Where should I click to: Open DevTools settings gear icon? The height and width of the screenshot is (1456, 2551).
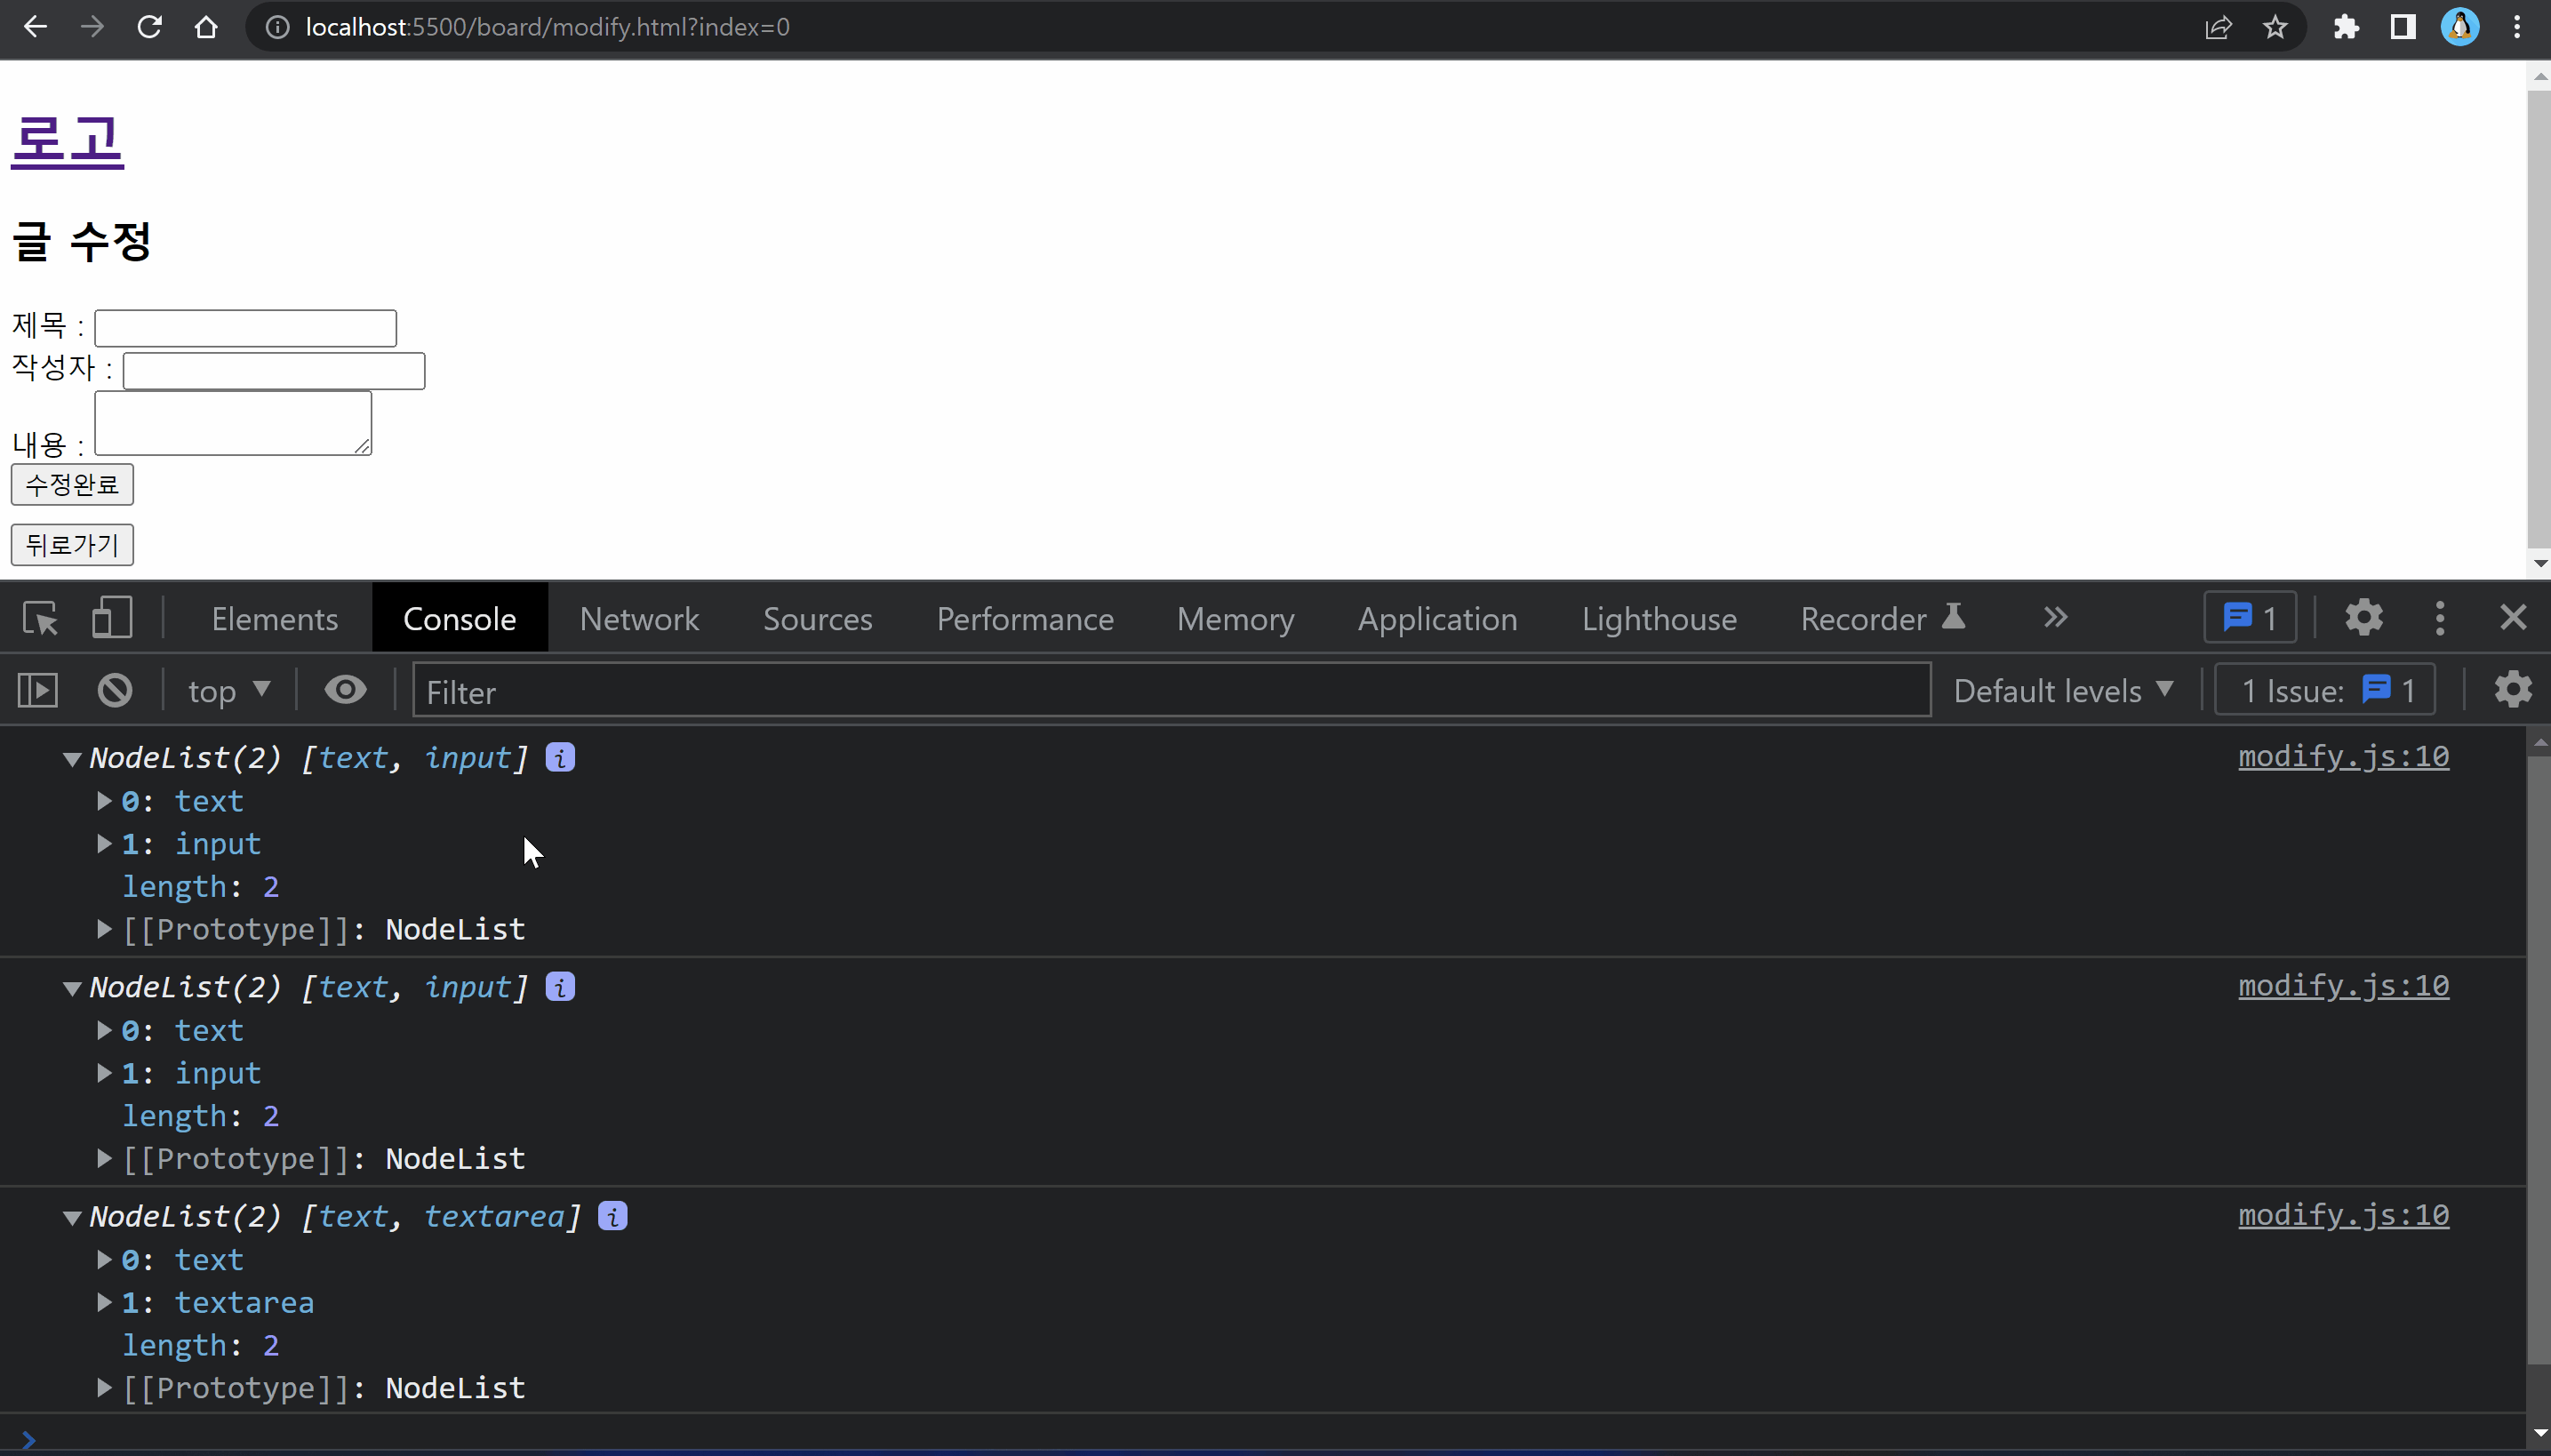(x=2363, y=618)
